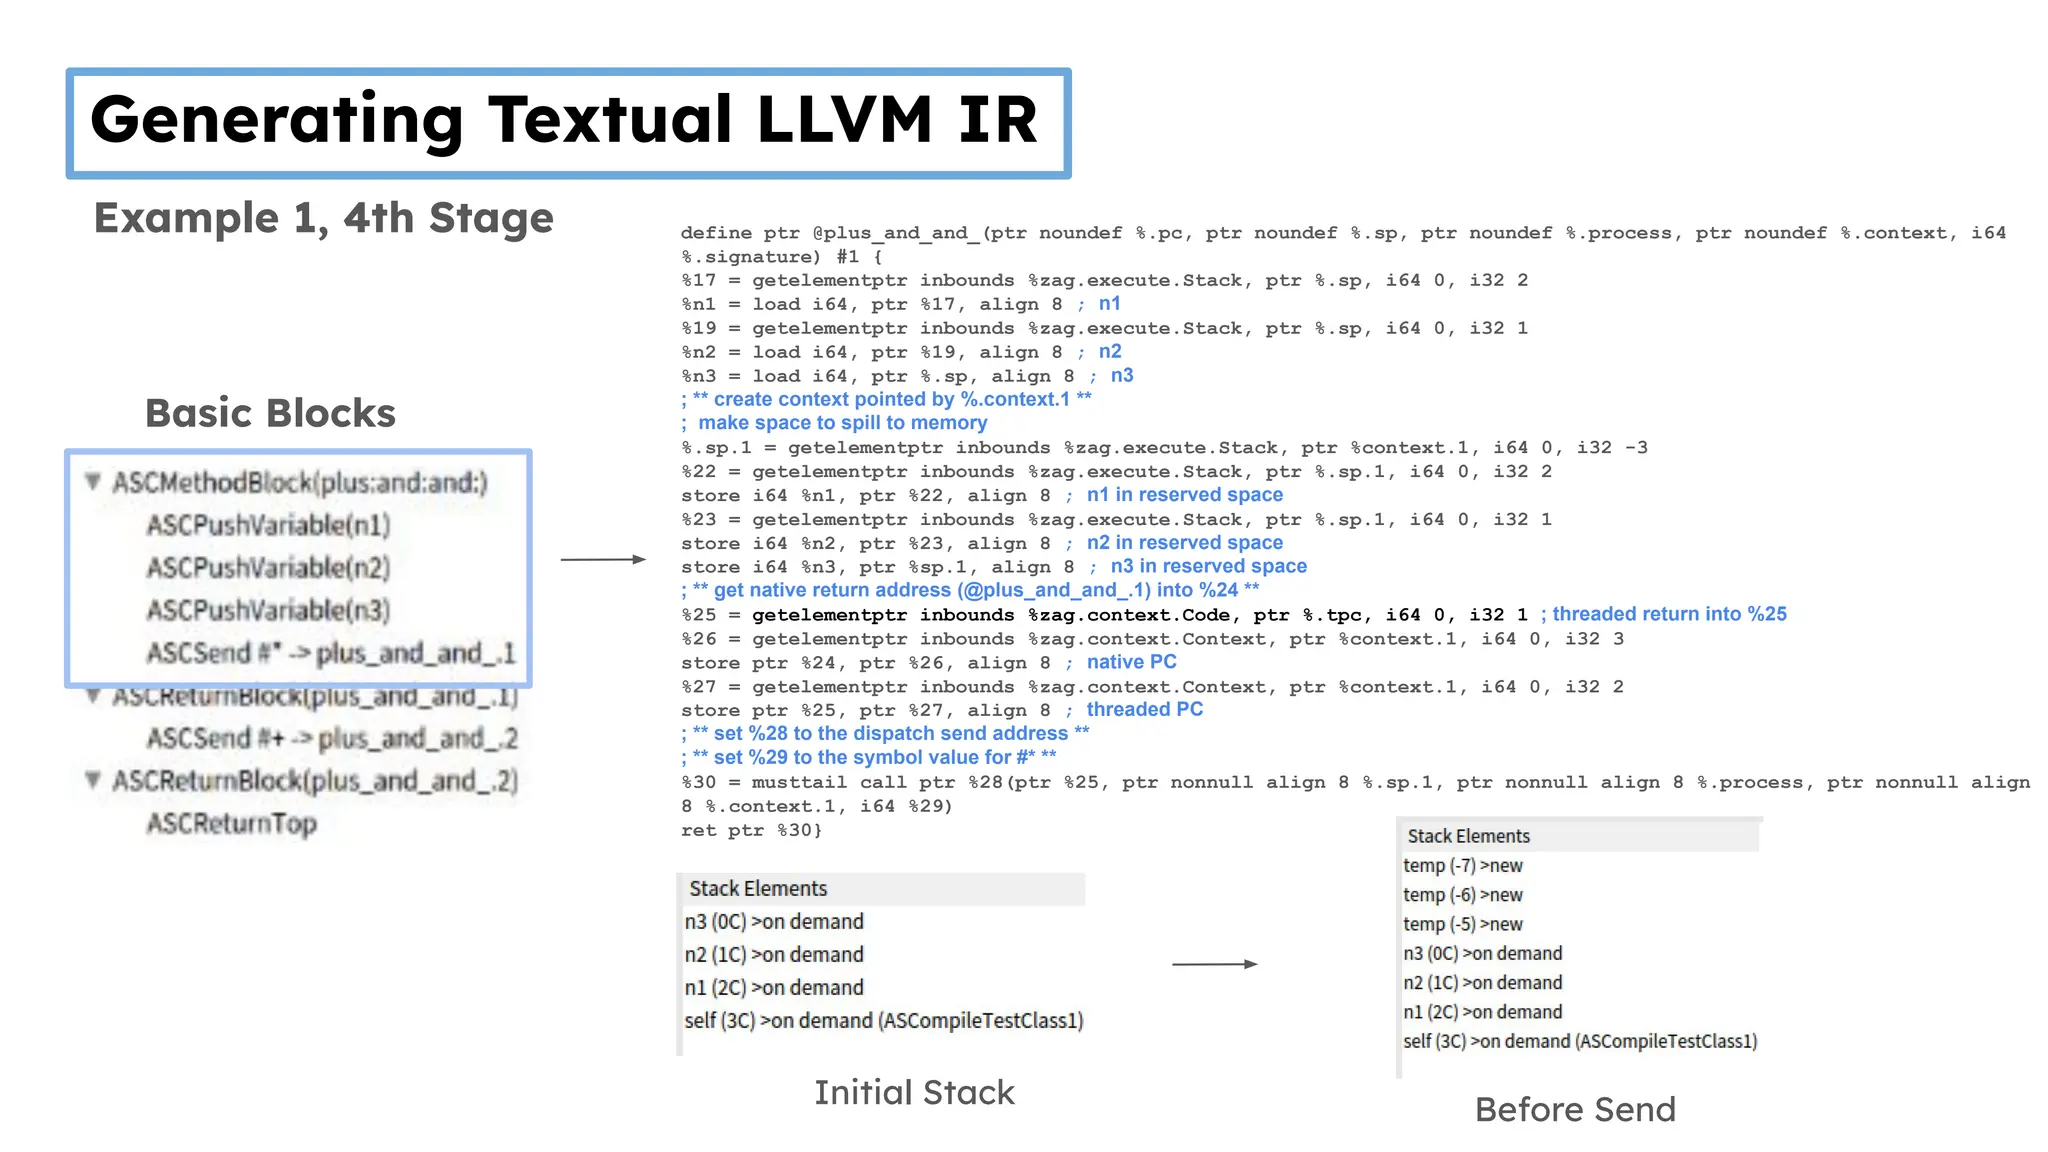Screen dimensions: 2048x1152
Task: Collapse the ASCReturnBlock(plus_and_and_.2) disclosure triangle
Action: tap(93, 780)
